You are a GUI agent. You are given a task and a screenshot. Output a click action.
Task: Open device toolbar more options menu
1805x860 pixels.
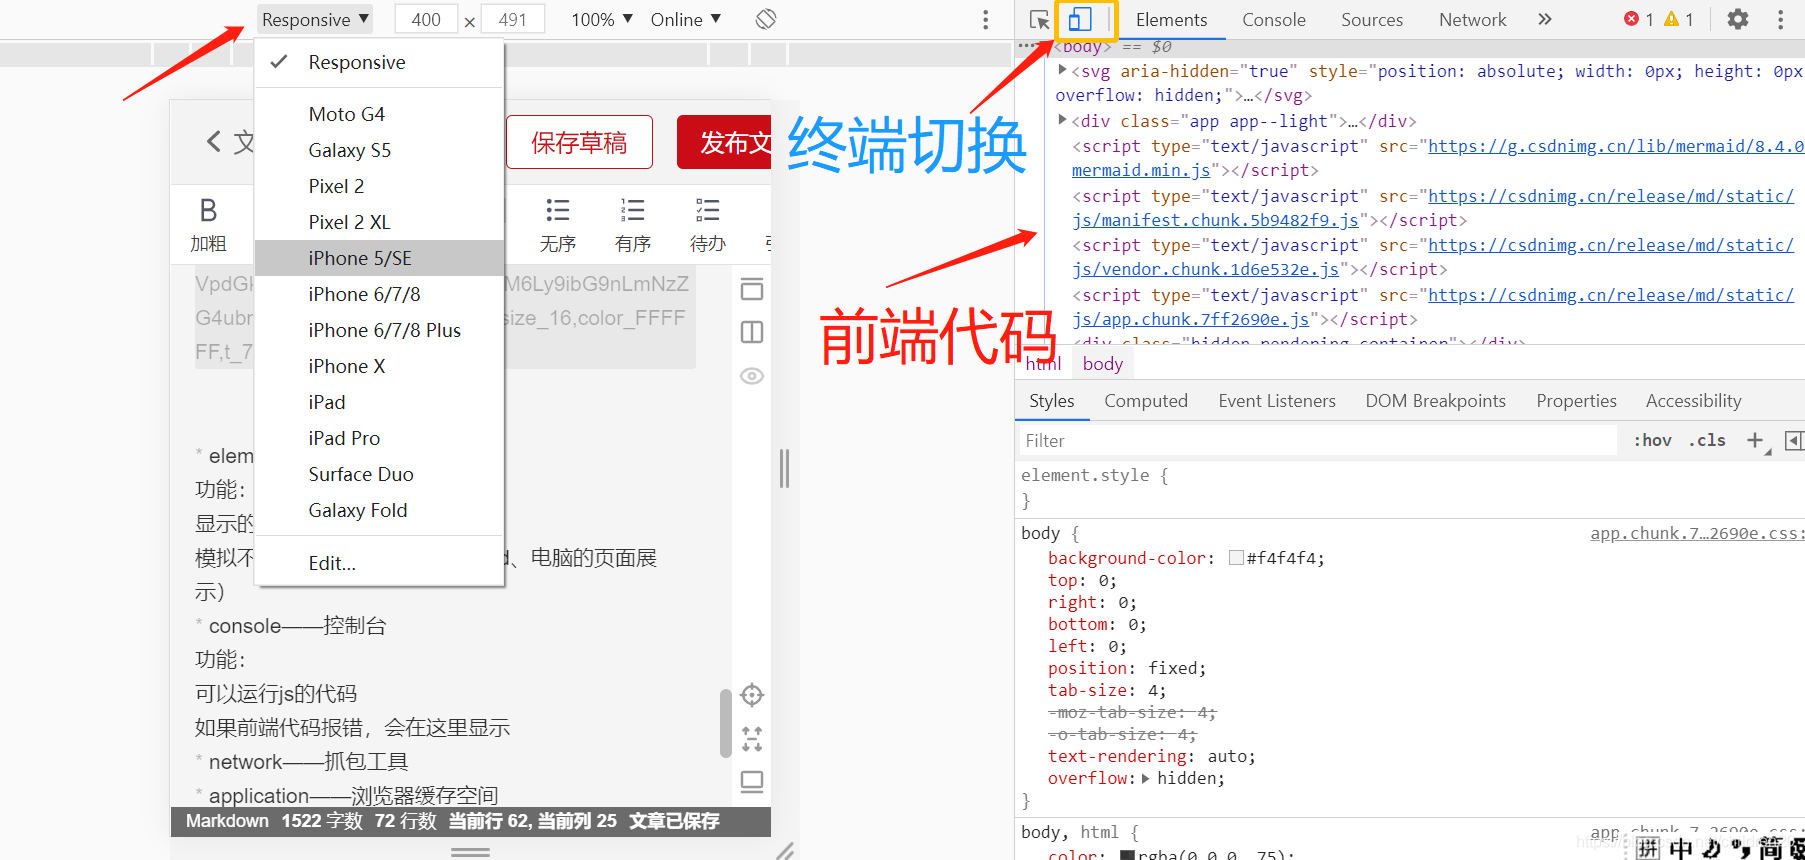pos(985,20)
